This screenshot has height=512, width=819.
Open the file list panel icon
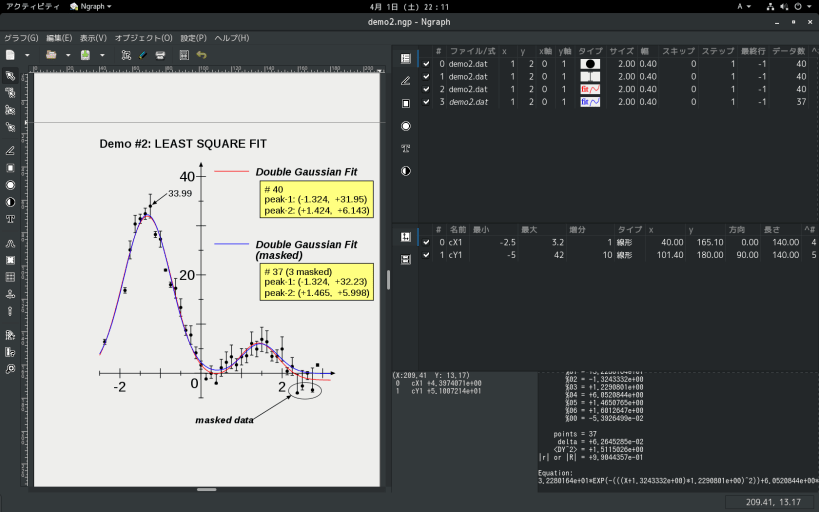405,59
